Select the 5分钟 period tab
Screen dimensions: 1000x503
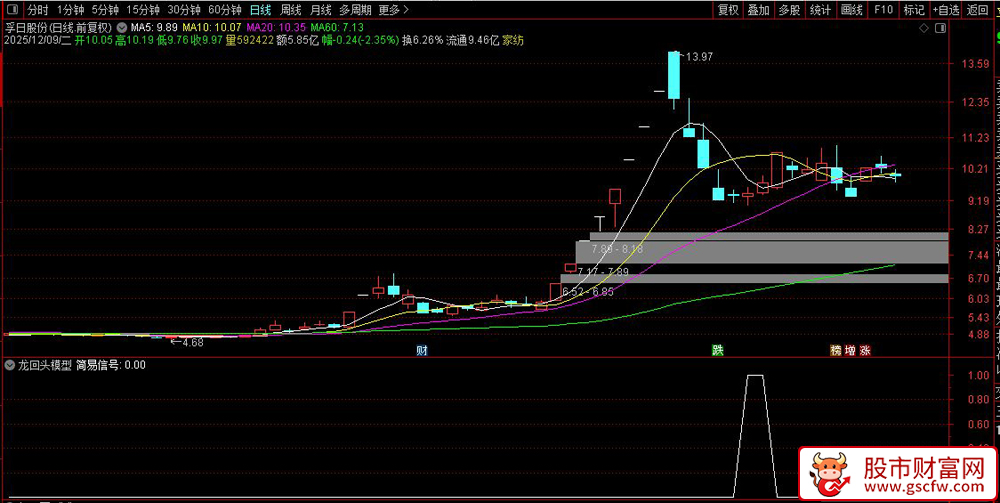point(105,10)
